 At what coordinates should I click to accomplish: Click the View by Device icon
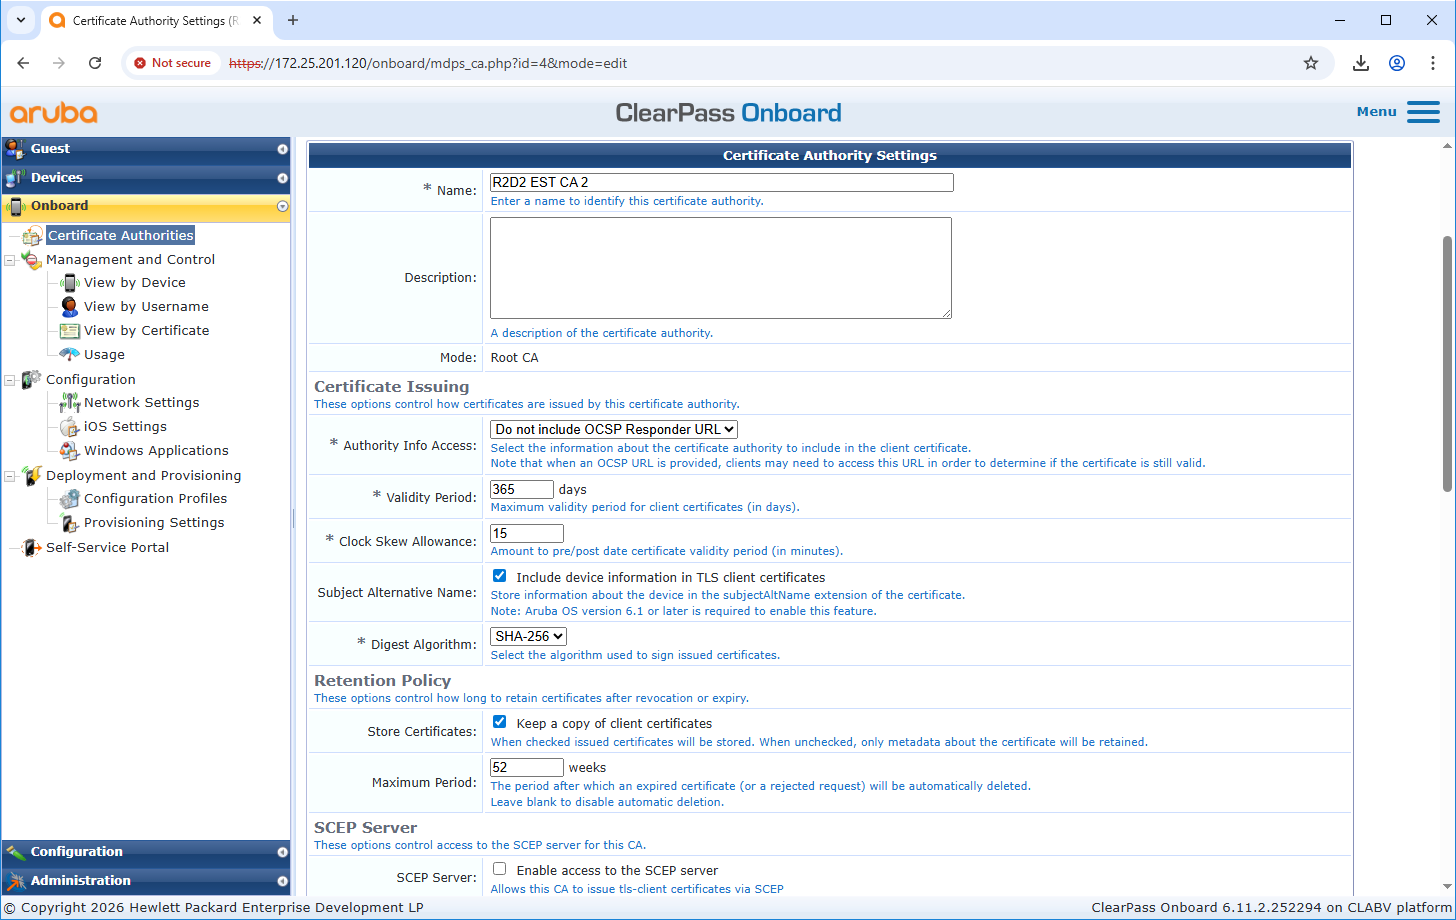(x=69, y=283)
